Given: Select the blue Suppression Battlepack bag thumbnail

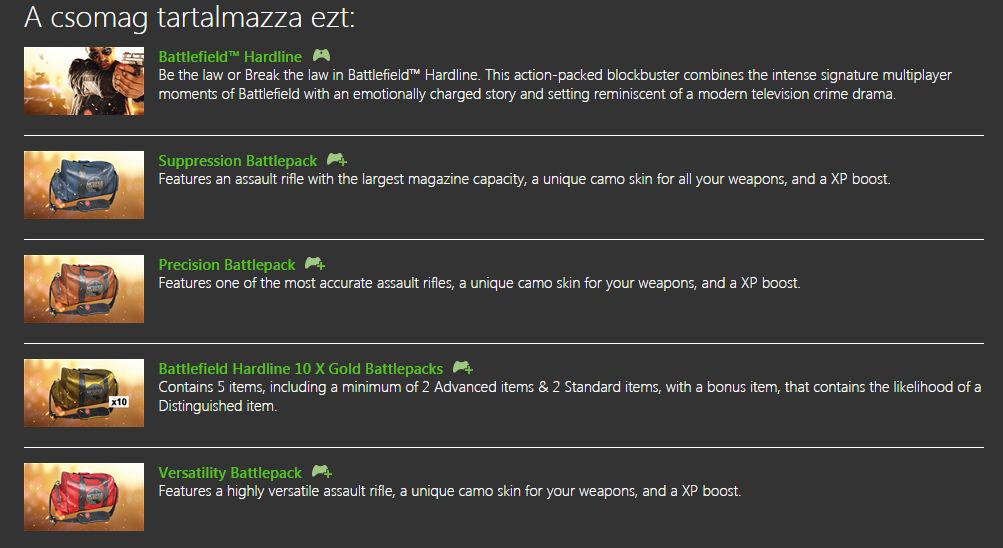Looking at the screenshot, I should click(x=84, y=185).
